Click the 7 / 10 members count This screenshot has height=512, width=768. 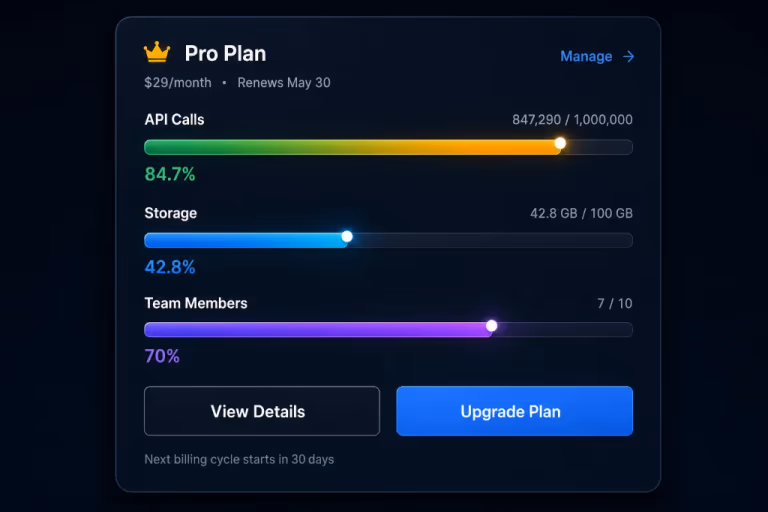(615, 303)
